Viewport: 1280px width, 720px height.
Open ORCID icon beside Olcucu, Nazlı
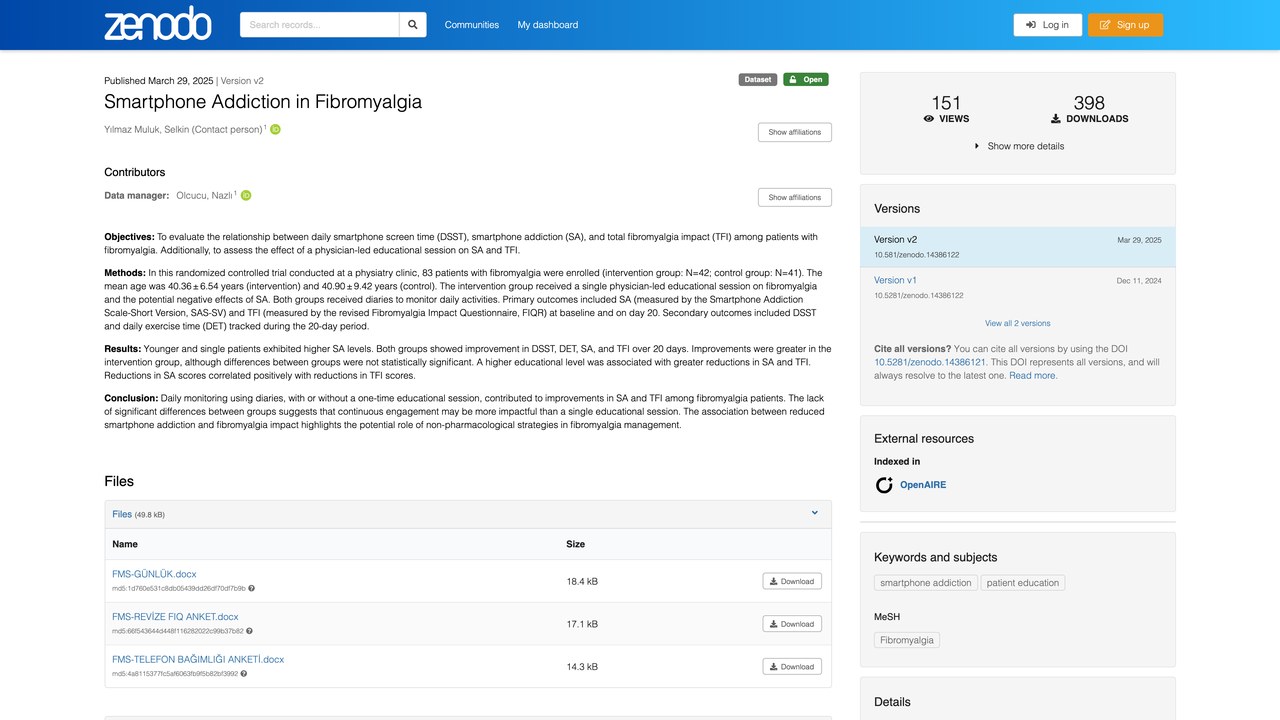(245, 195)
